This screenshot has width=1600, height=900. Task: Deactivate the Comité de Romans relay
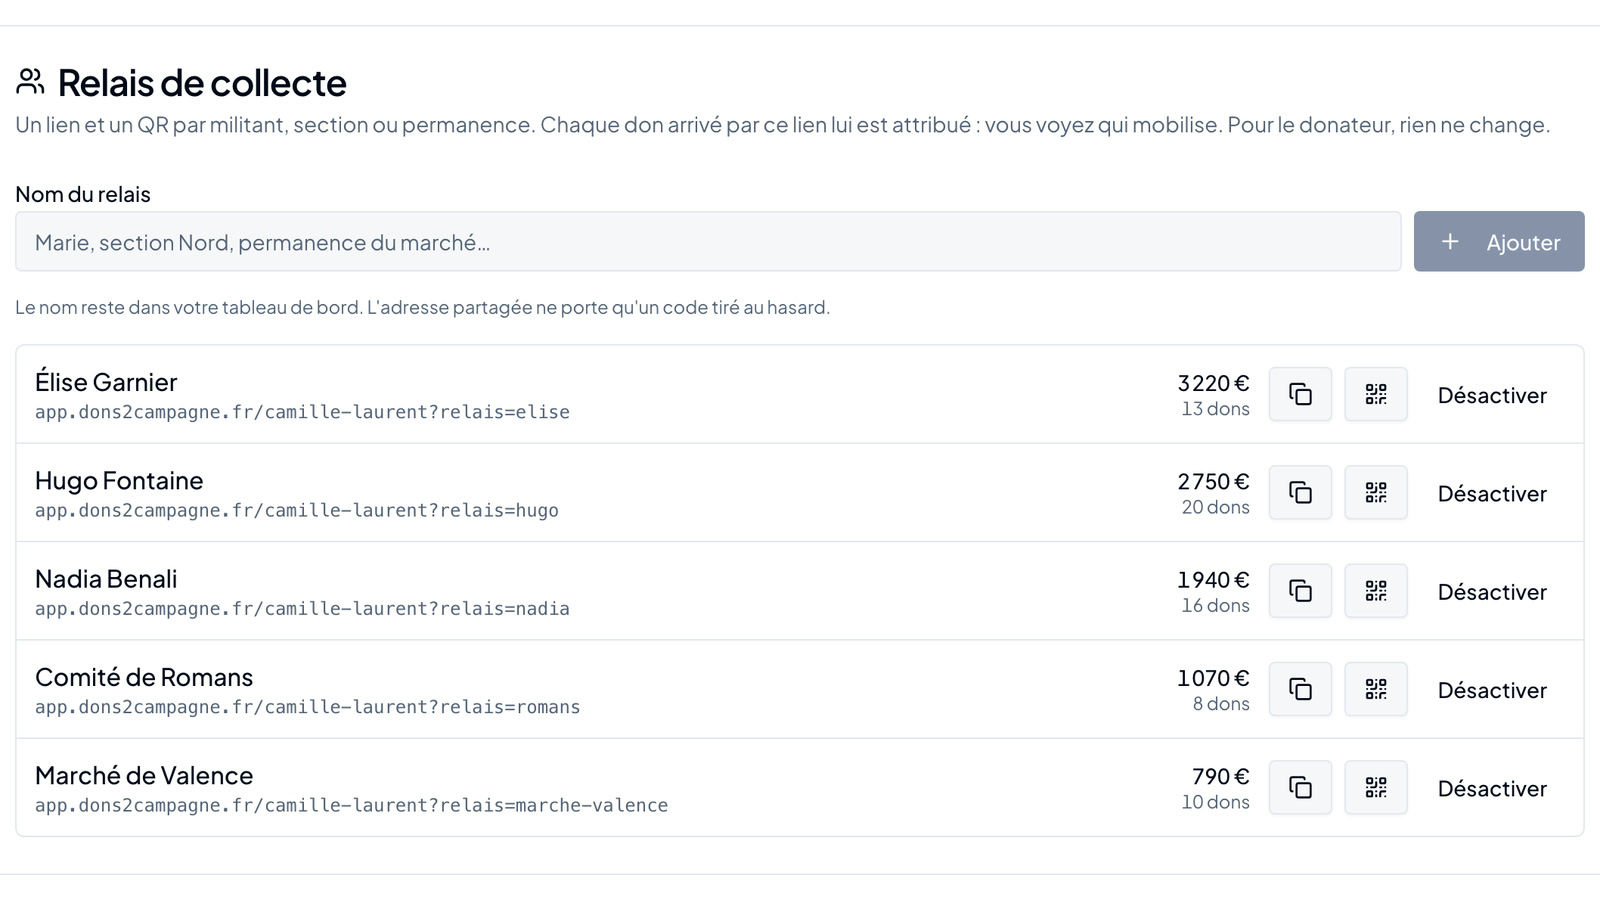(1492, 690)
